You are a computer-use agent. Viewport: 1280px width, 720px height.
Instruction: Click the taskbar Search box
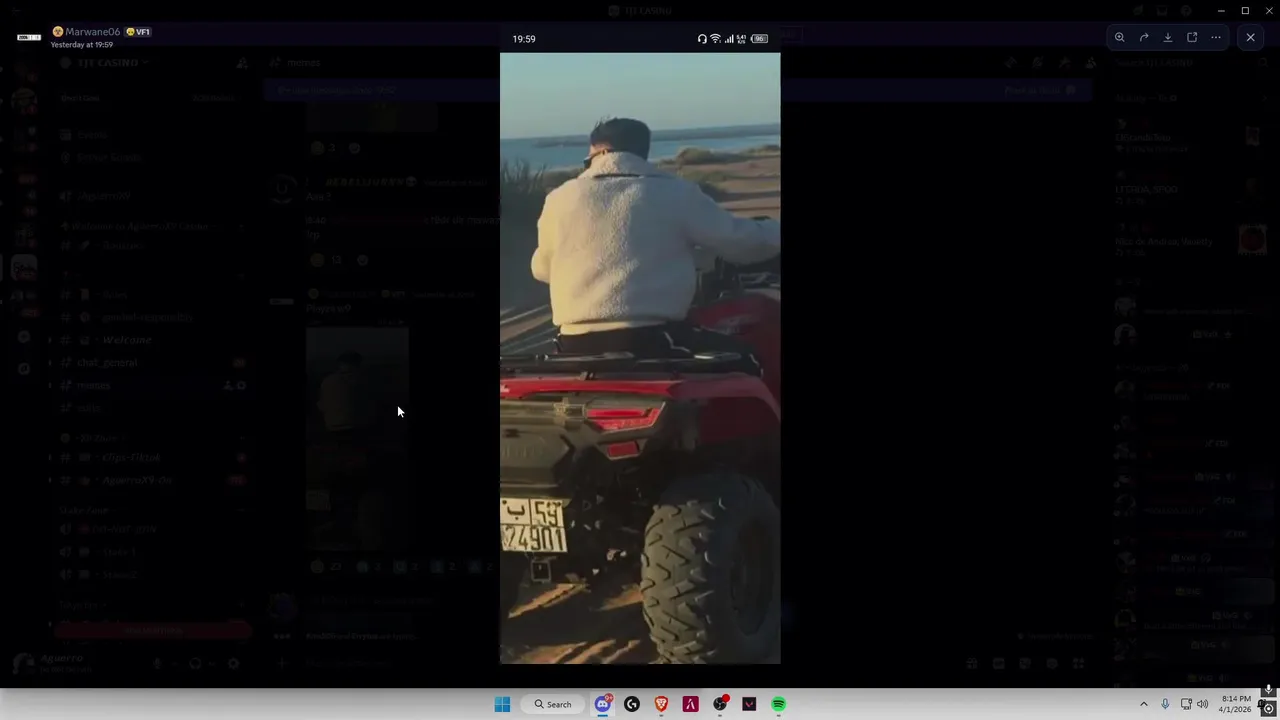[x=553, y=704]
